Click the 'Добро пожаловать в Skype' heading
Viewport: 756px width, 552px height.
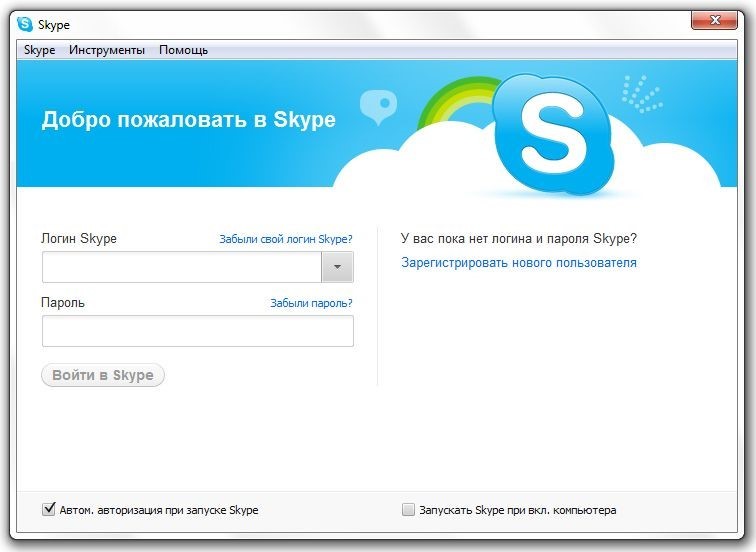pyautogui.click(x=189, y=120)
